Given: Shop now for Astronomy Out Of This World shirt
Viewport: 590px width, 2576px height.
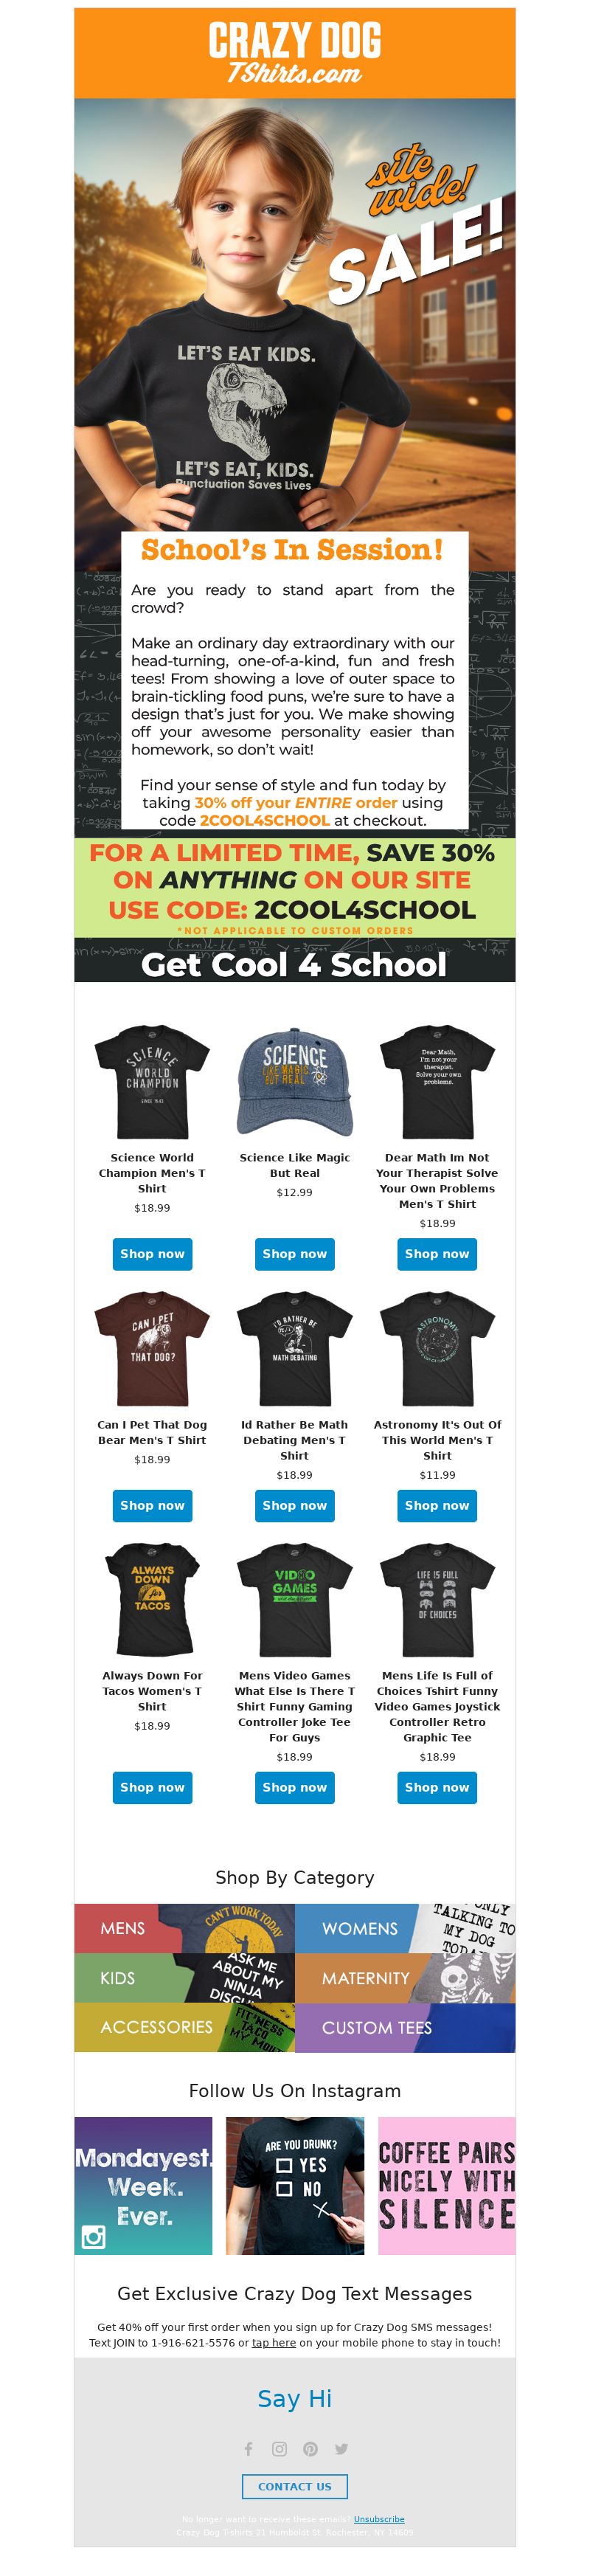Looking at the screenshot, I should 437,1504.
